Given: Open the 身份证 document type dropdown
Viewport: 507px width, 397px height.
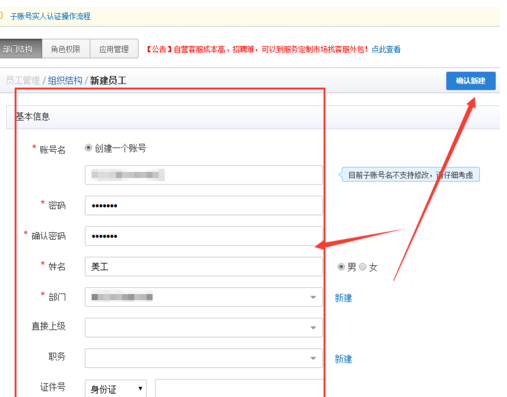Looking at the screenshot, I should (x=116, y=388).
